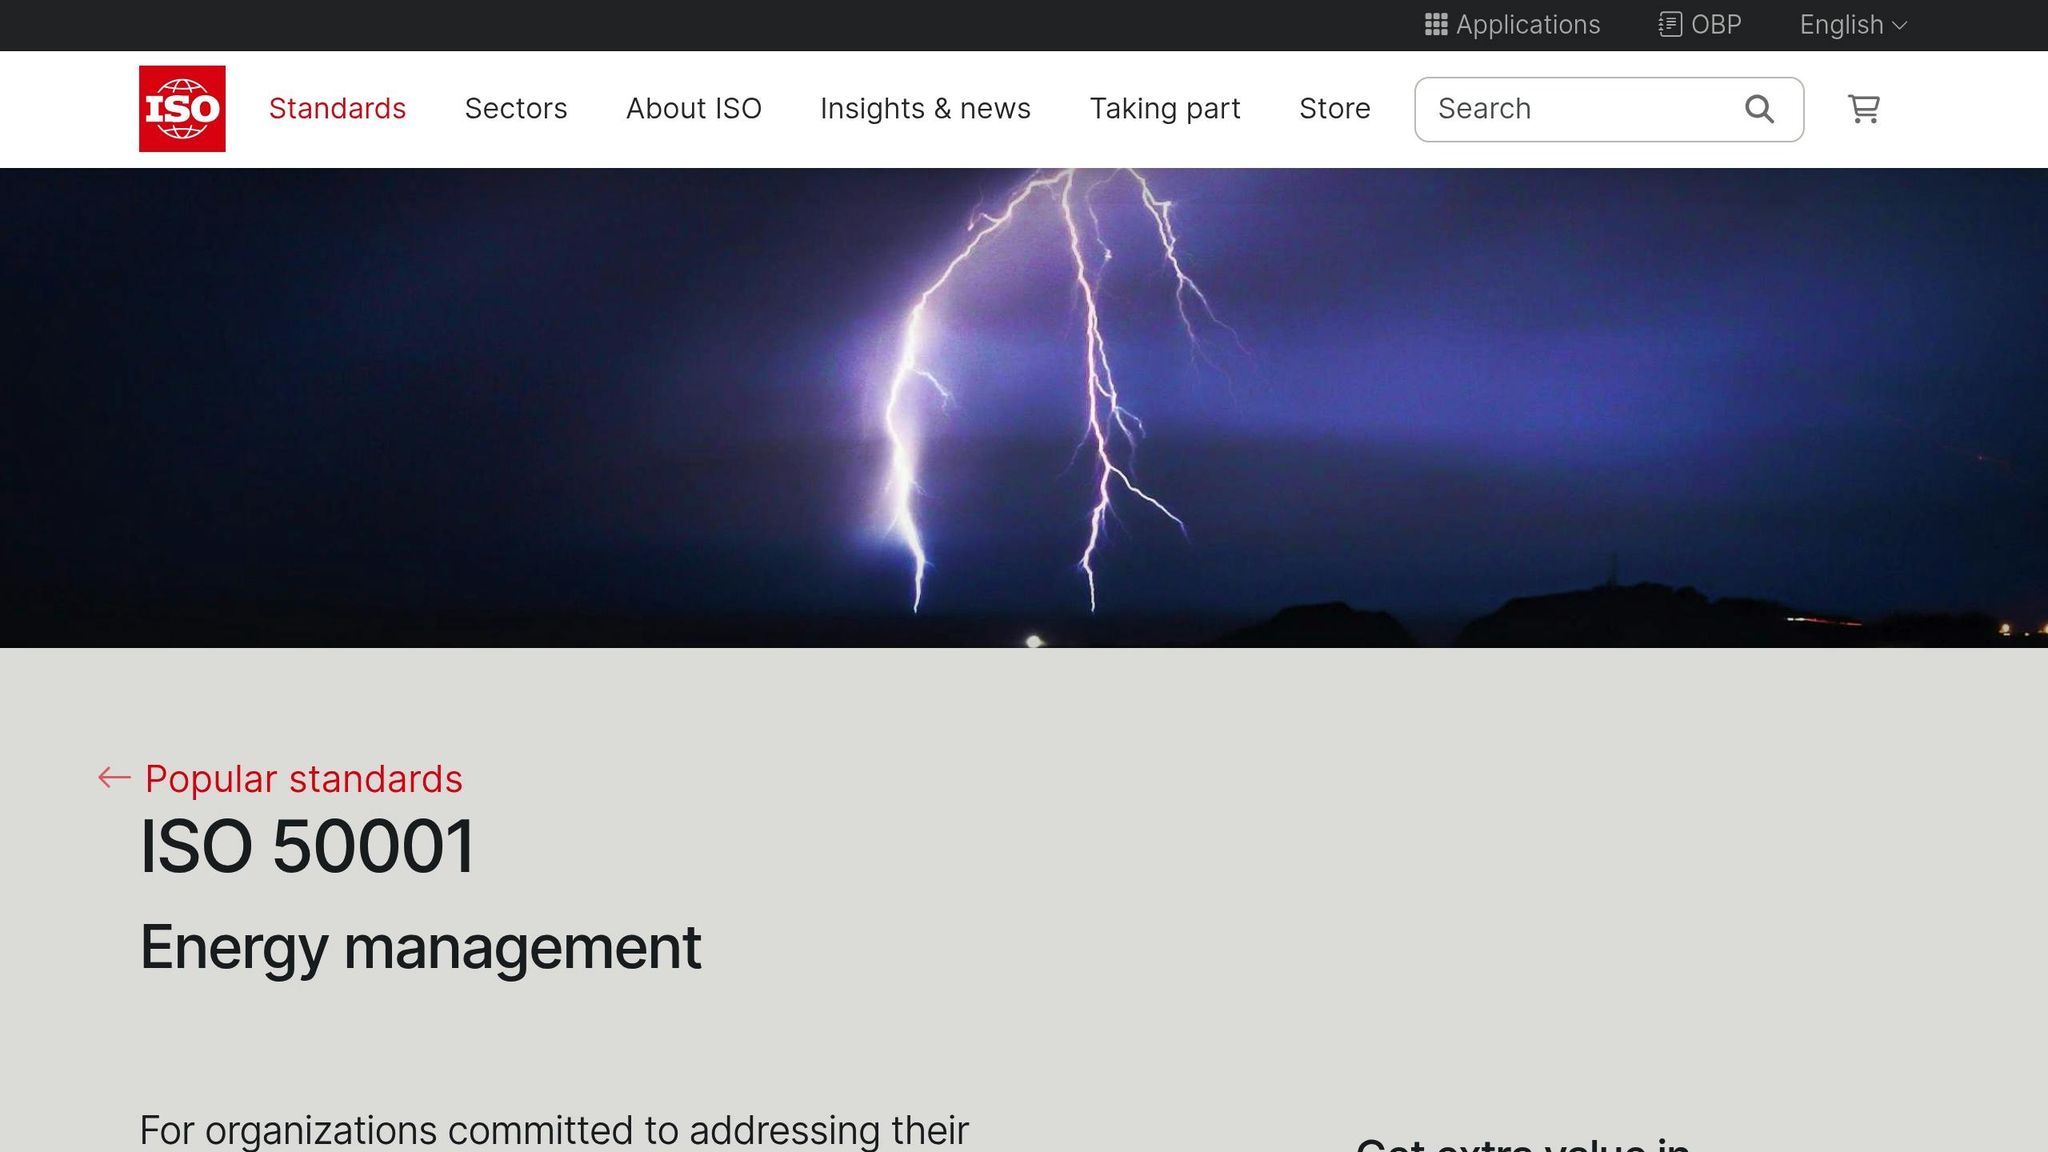Navigate to the Store page
This screenshot has height=1152, width=2048.
pyautogui.click(x=1334, y=108)
